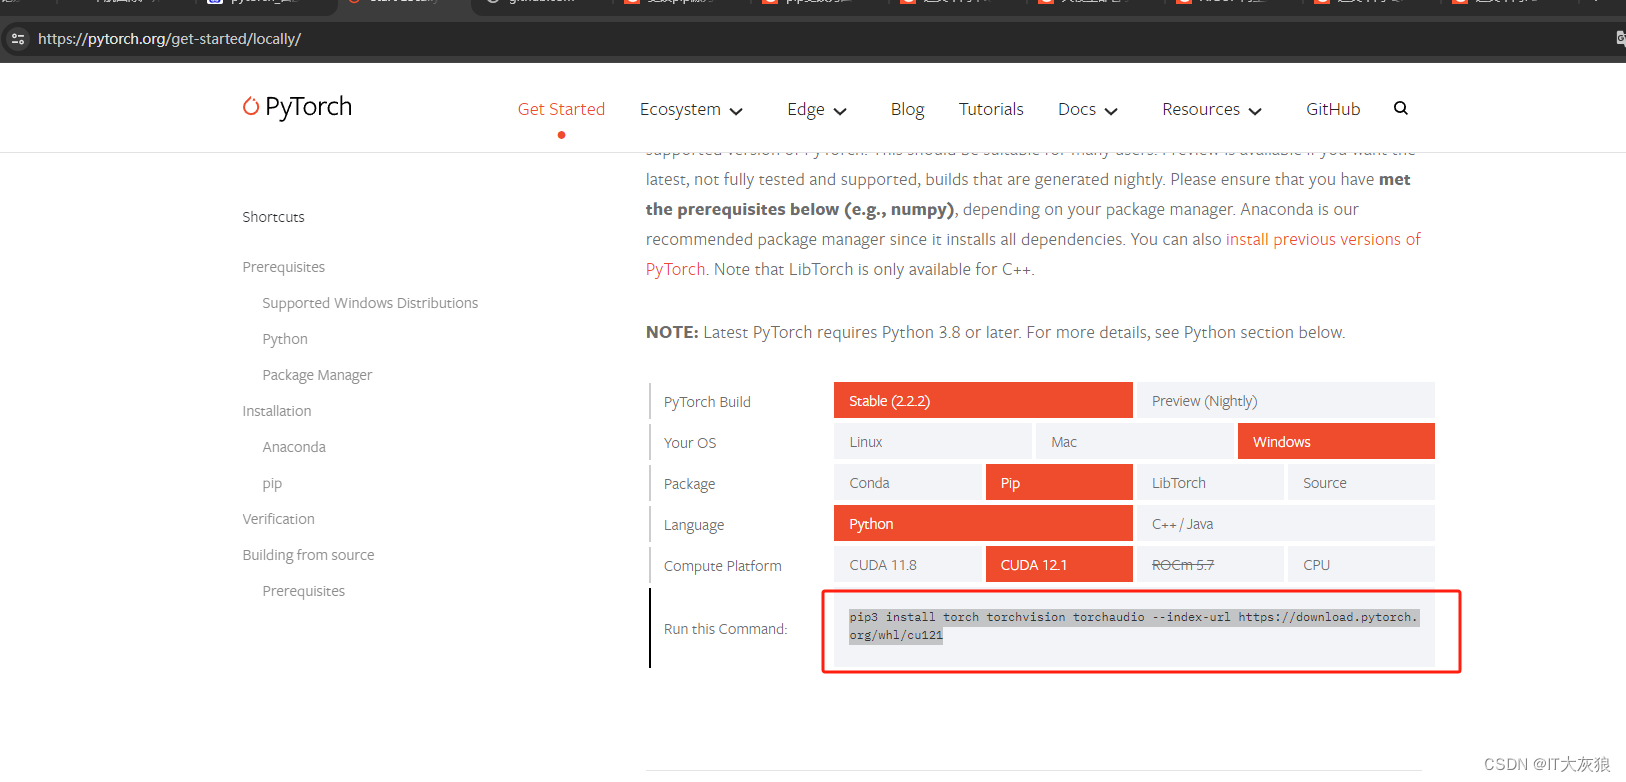Choose Linux as your OS

tap(933, 441)
